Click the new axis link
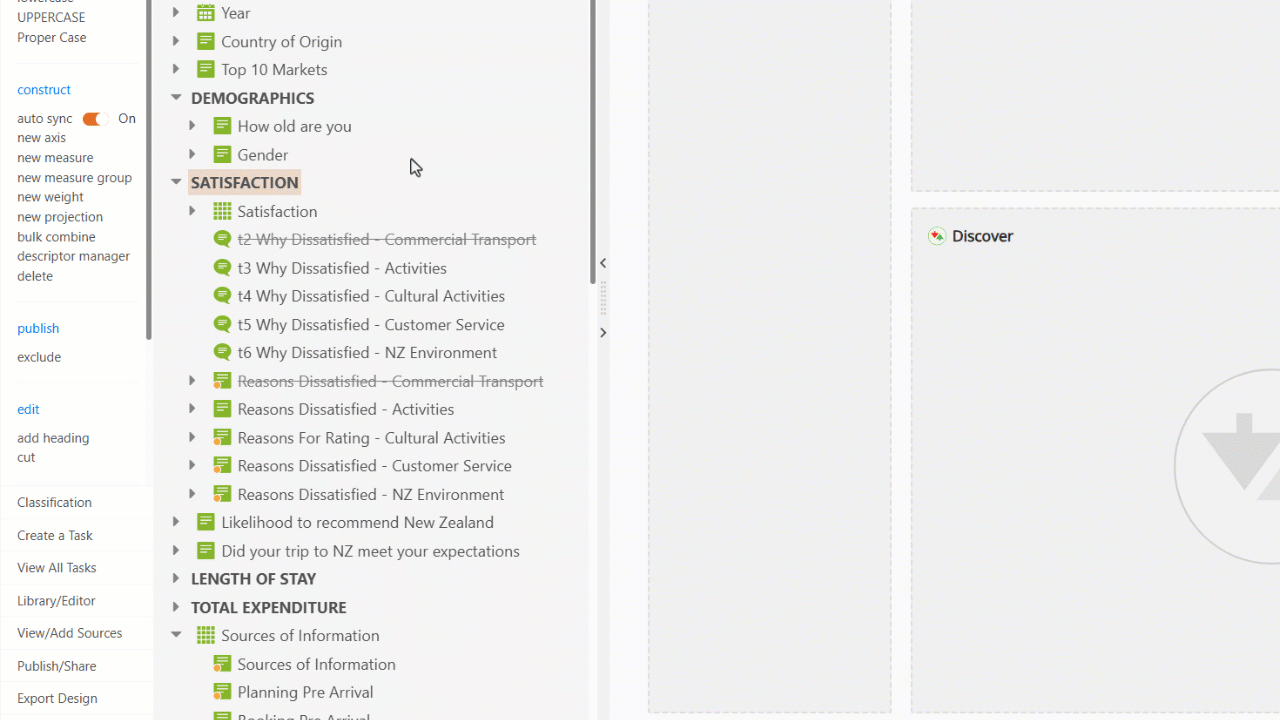 (41, 138)
